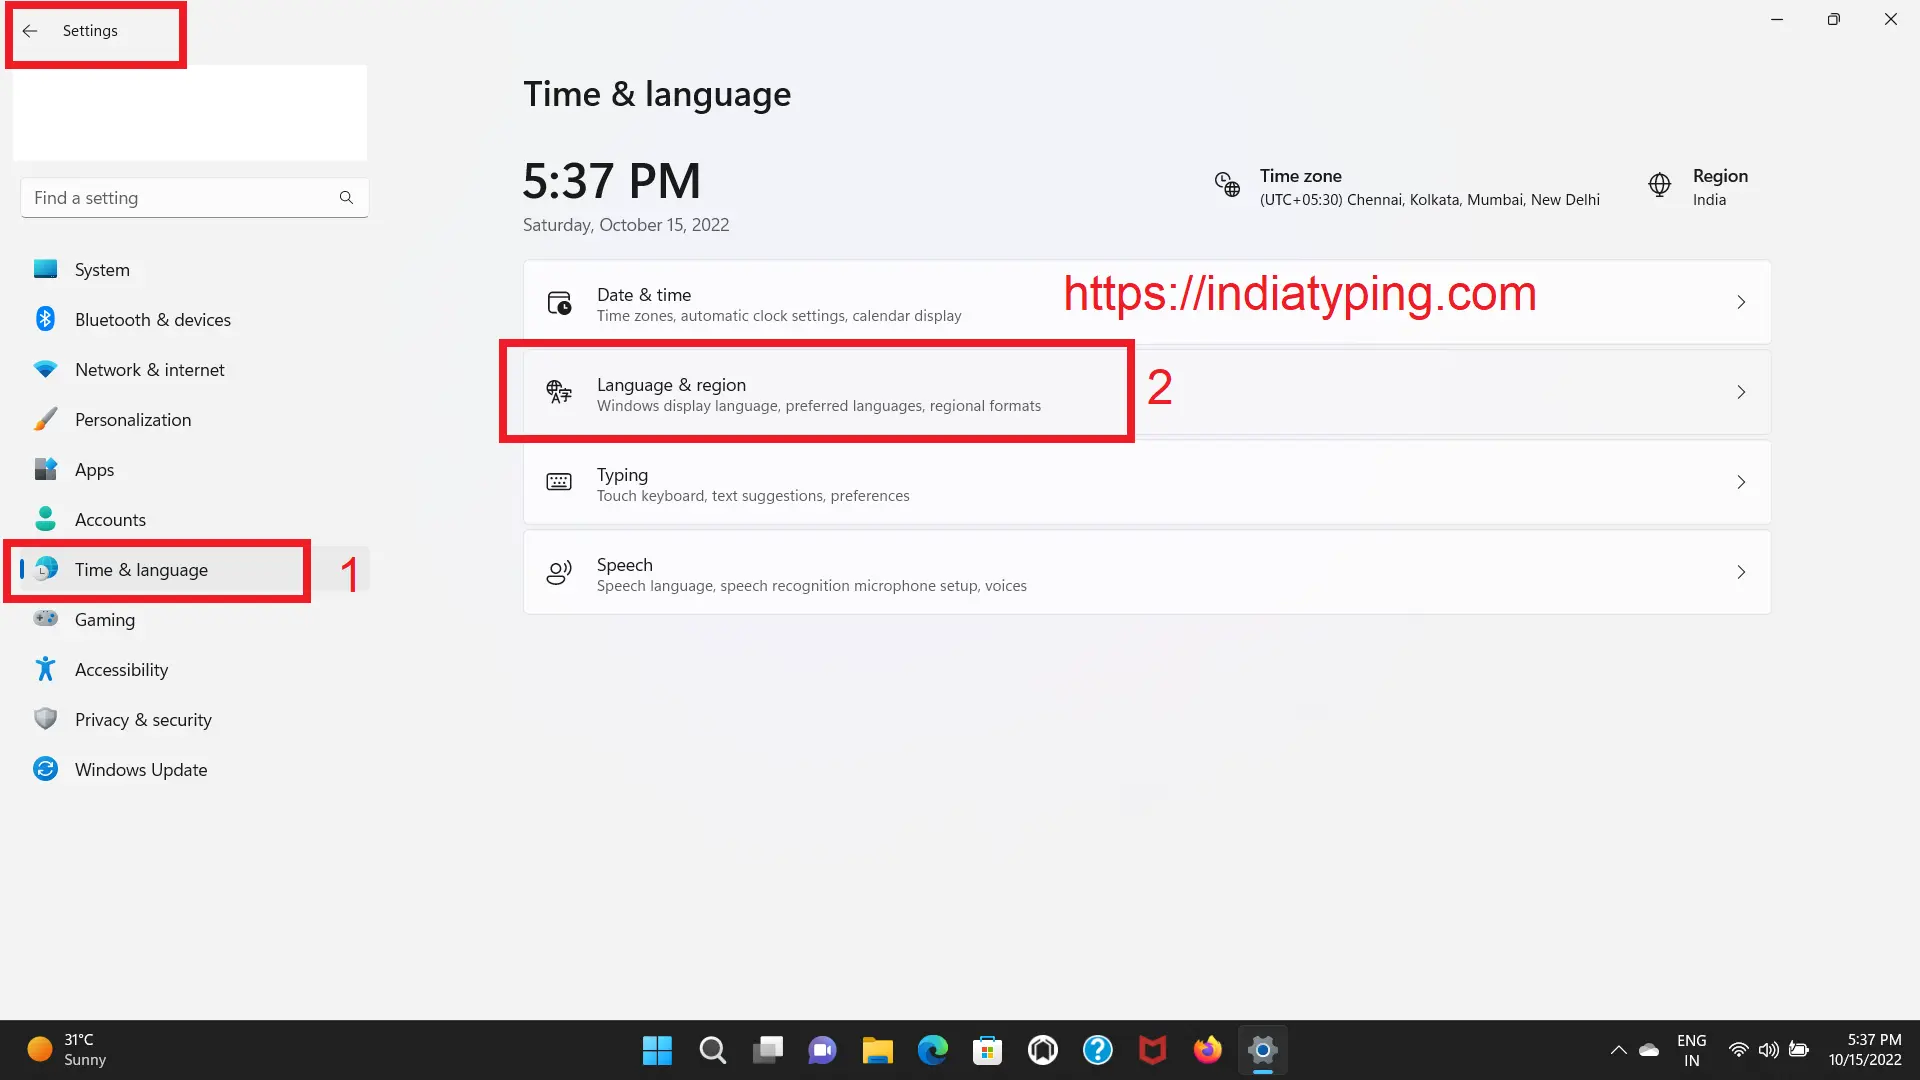The height and width of the screenshot is (1080, 1920).
Task: Click the search magnifier in Find a setting
Action: coord(346,198)
